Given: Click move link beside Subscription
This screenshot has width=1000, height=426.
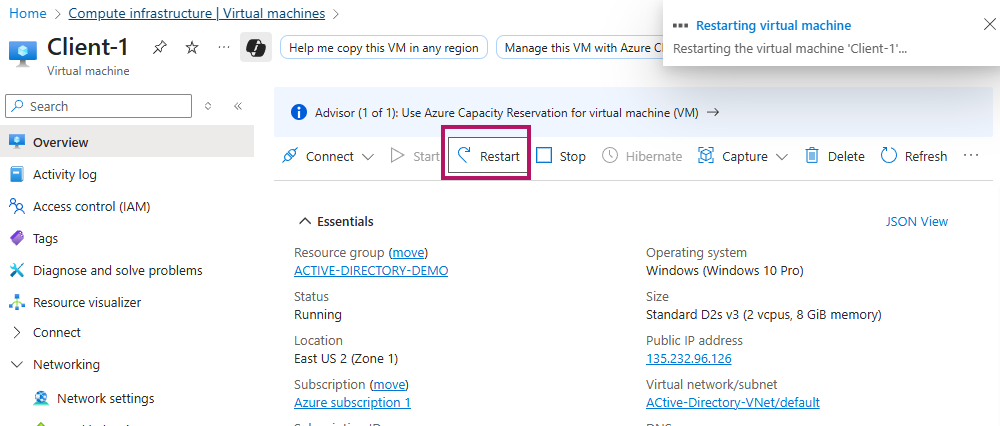Looking at the screenshot, I should (389, 385).
